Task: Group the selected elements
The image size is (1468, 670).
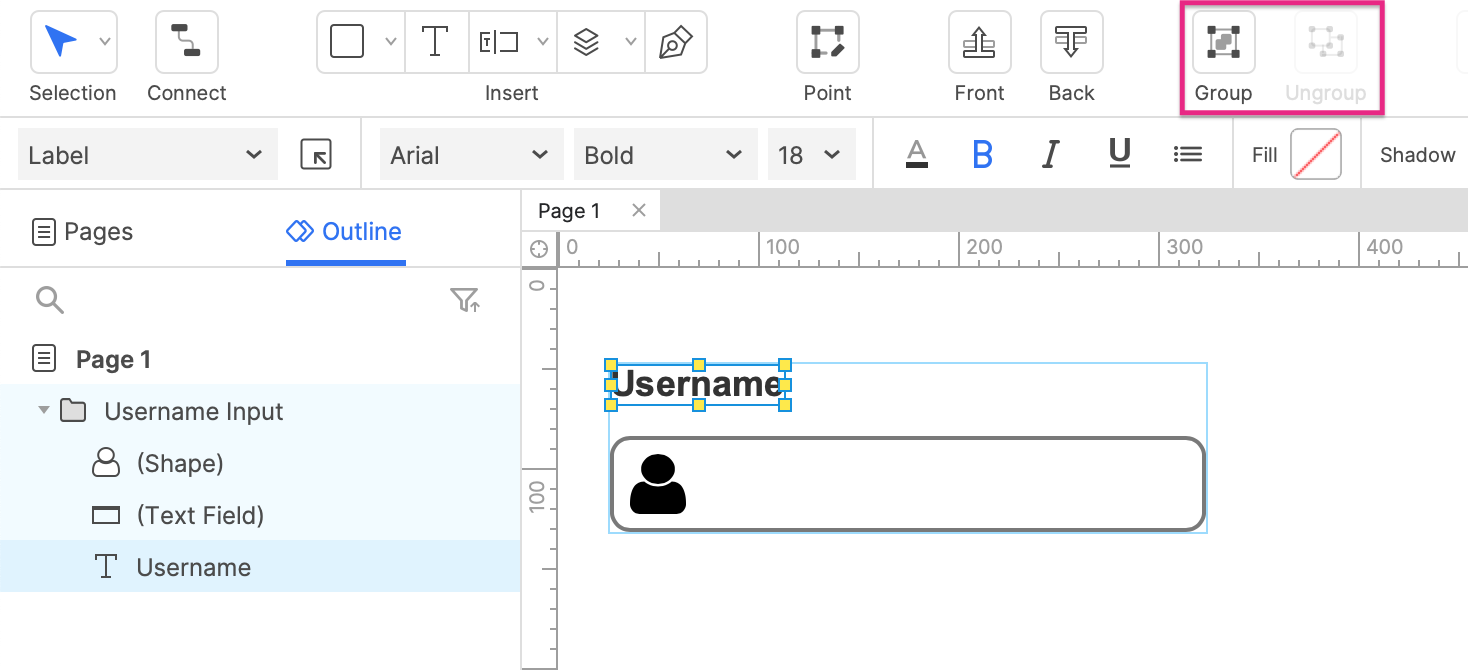Action: pyautogui.click(x=1223, y=42)
